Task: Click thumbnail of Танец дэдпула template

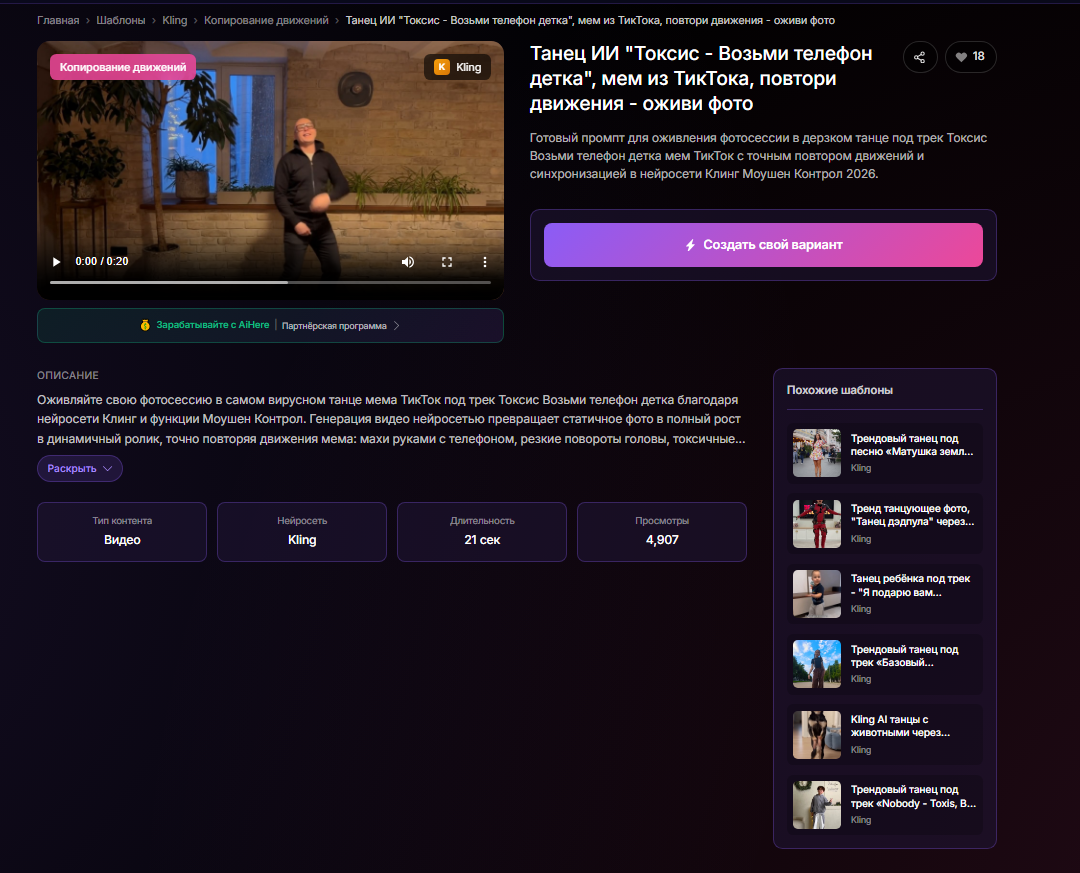Action: point(817,524)
